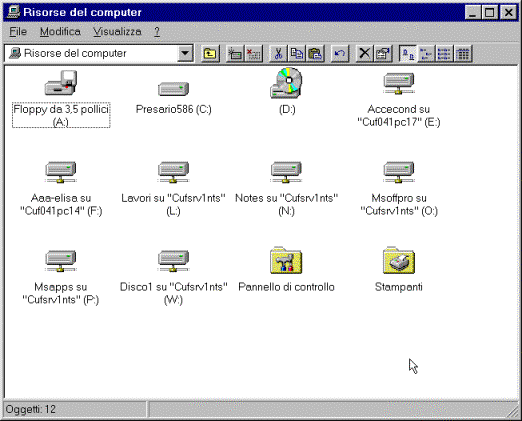The image size is (522, 421).
Task: Expand the Risorse del computer location dropdown
Action: click(x=185, y=53)
